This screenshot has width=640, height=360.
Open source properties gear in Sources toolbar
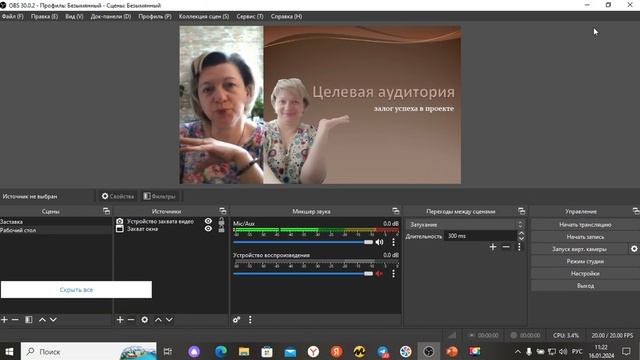tap(144, 320)
